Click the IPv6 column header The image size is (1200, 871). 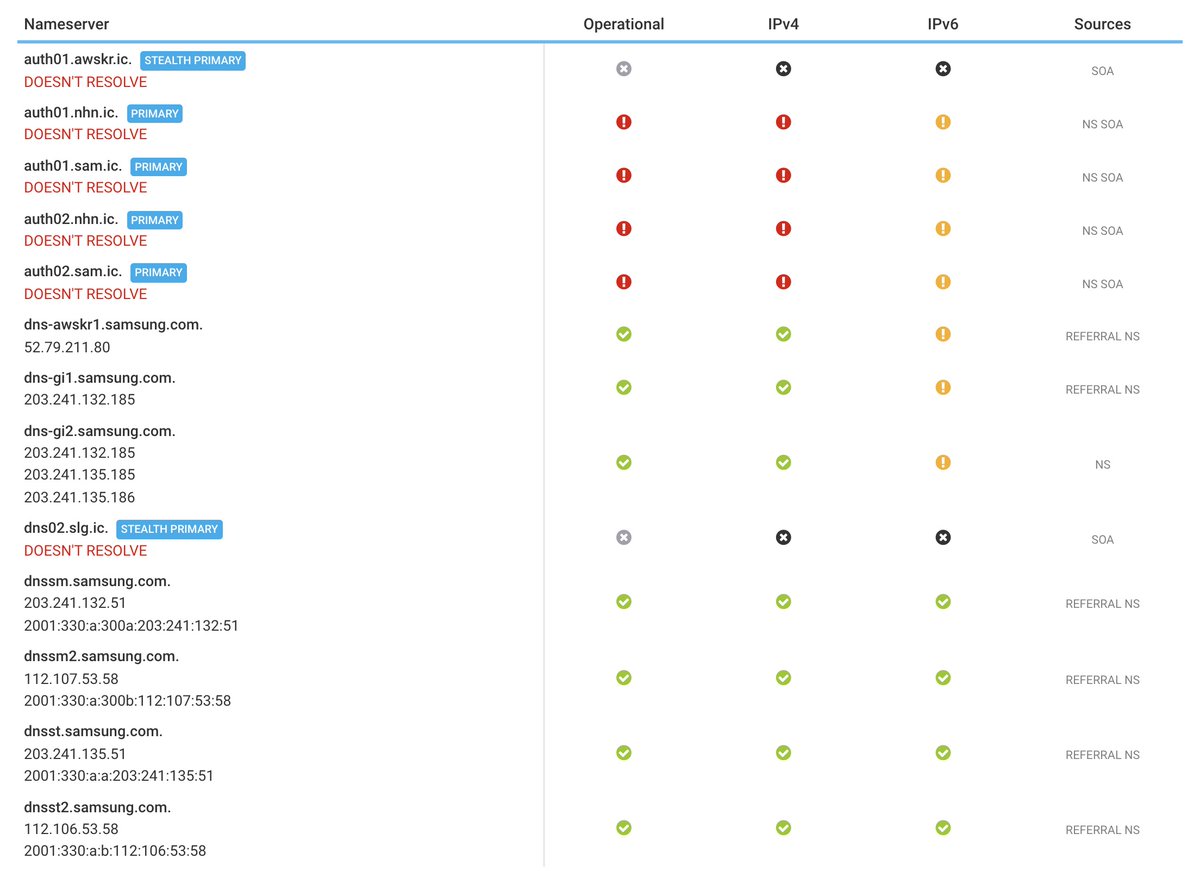point(943,24)
